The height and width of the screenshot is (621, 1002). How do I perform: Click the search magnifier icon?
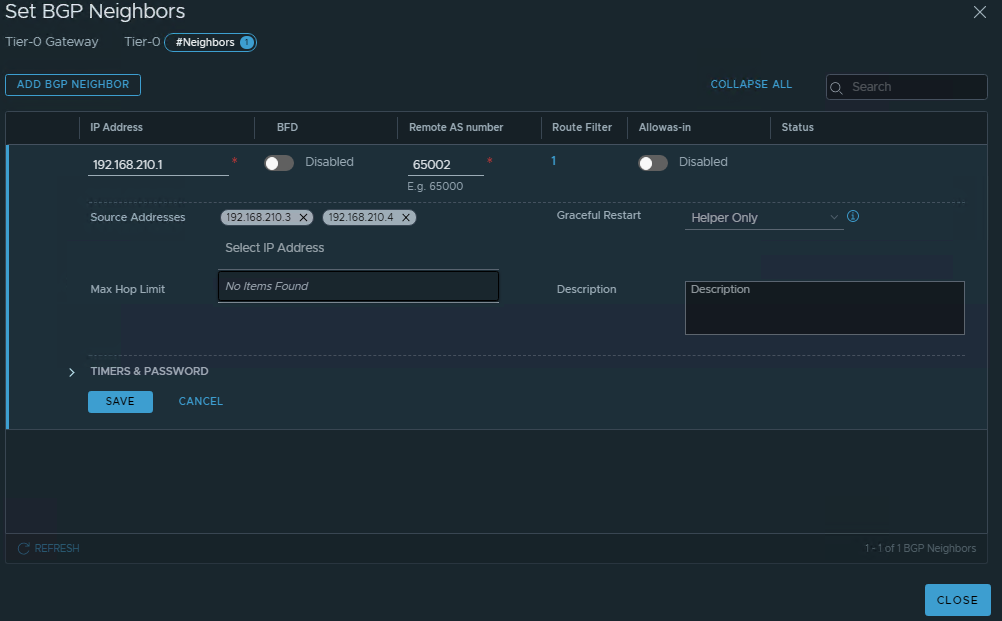tap(838, 87)
